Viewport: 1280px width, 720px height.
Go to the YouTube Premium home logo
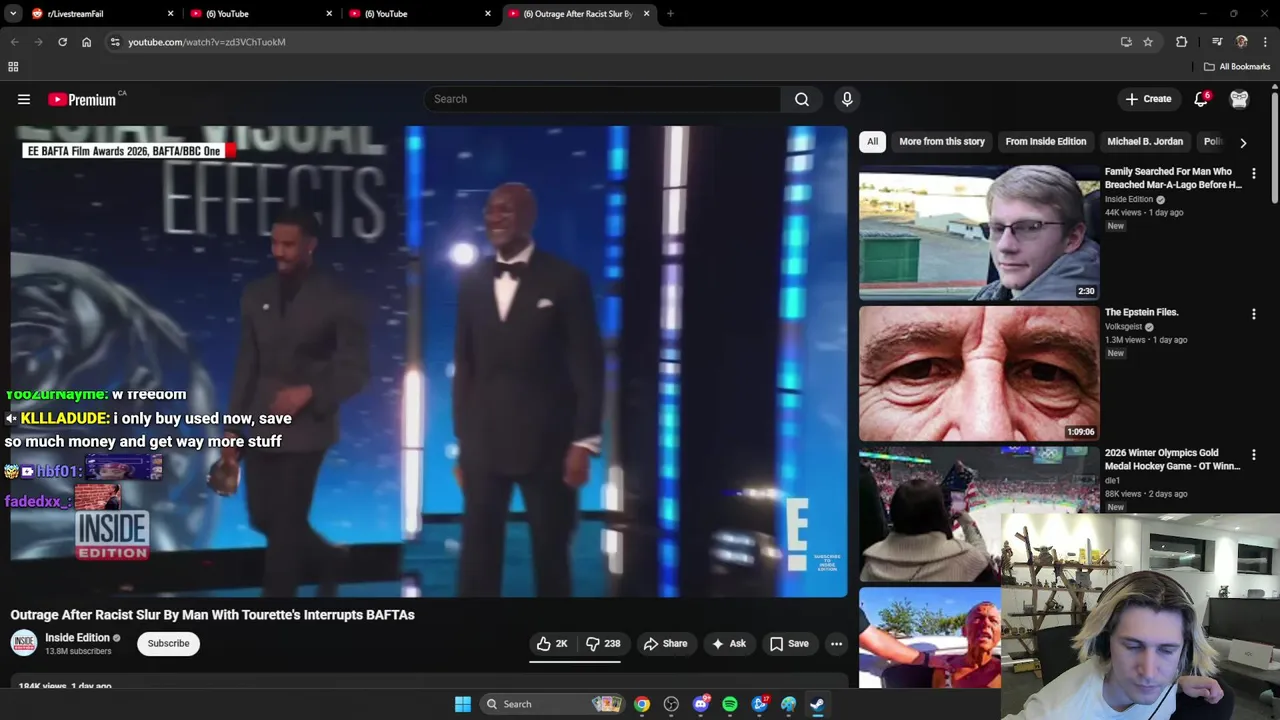pos(82,99)
